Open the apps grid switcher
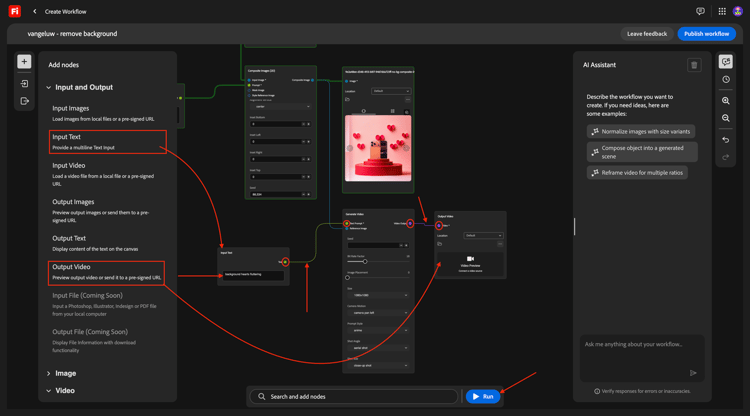Viewport: 750px width, 416px height. 722,11
